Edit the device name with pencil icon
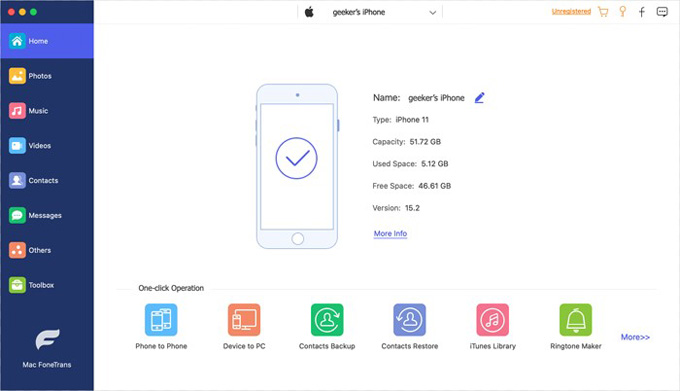The width and height of the screenshot is (680, 391). tap(479, 98)
